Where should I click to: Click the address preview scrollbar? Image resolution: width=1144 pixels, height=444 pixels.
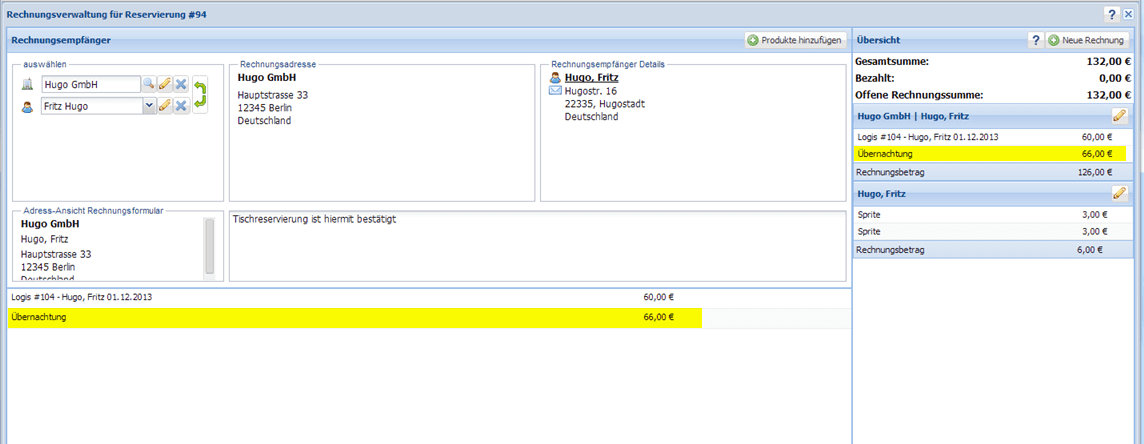209,245
